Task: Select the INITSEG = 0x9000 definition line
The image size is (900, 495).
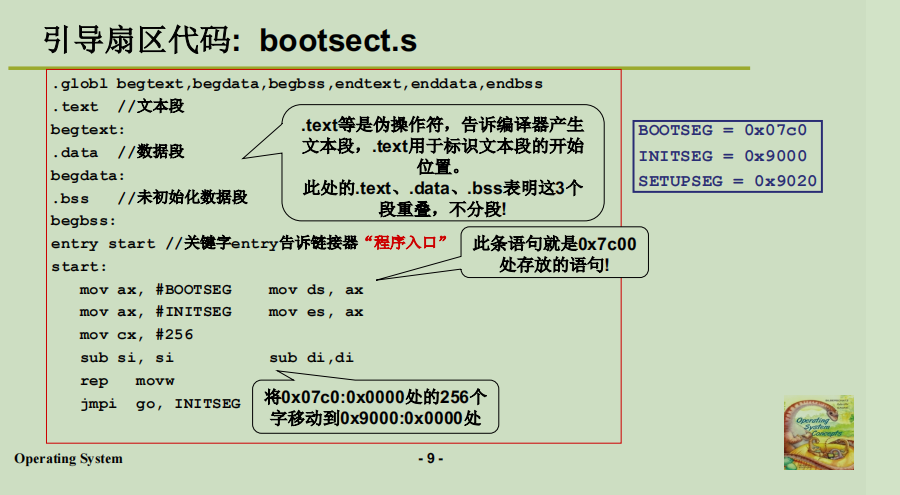Action: tap(722, 156)
